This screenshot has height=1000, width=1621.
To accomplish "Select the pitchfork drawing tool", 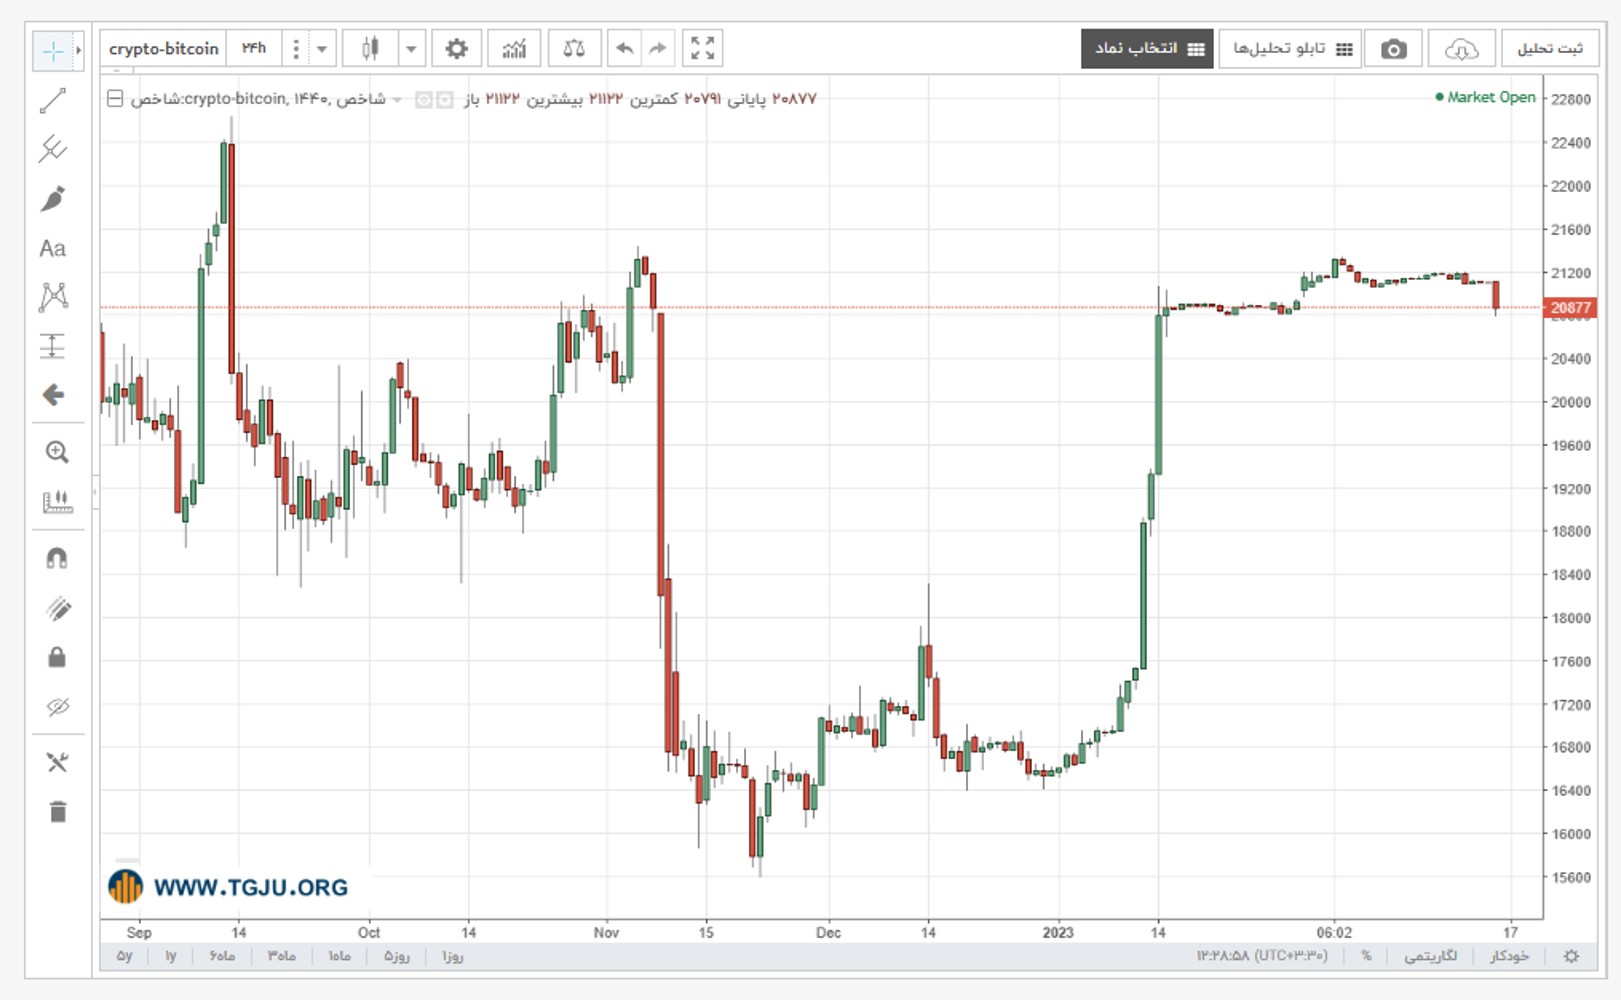I will tap(53, 149).
